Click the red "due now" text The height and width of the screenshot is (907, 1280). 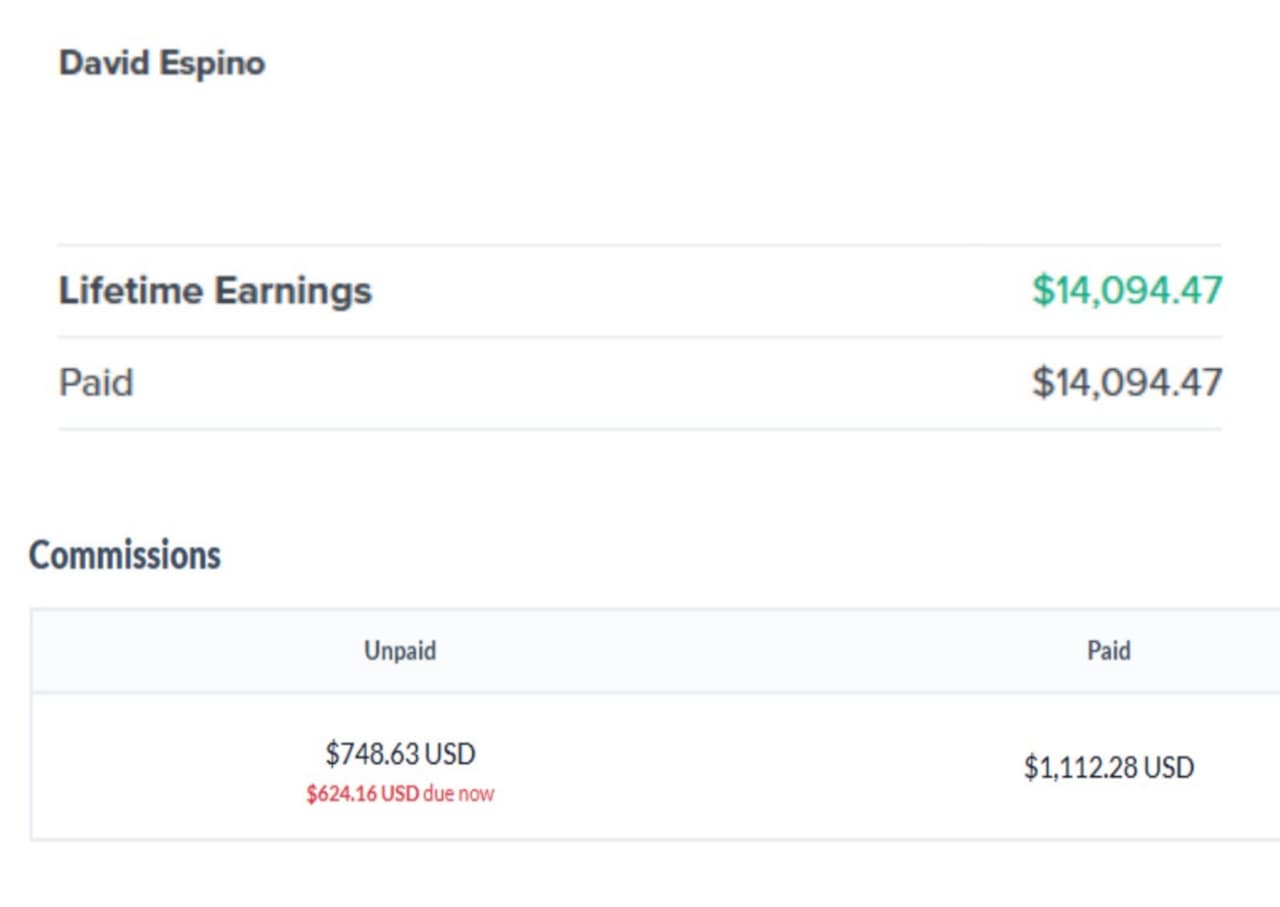tap(458, 794)
